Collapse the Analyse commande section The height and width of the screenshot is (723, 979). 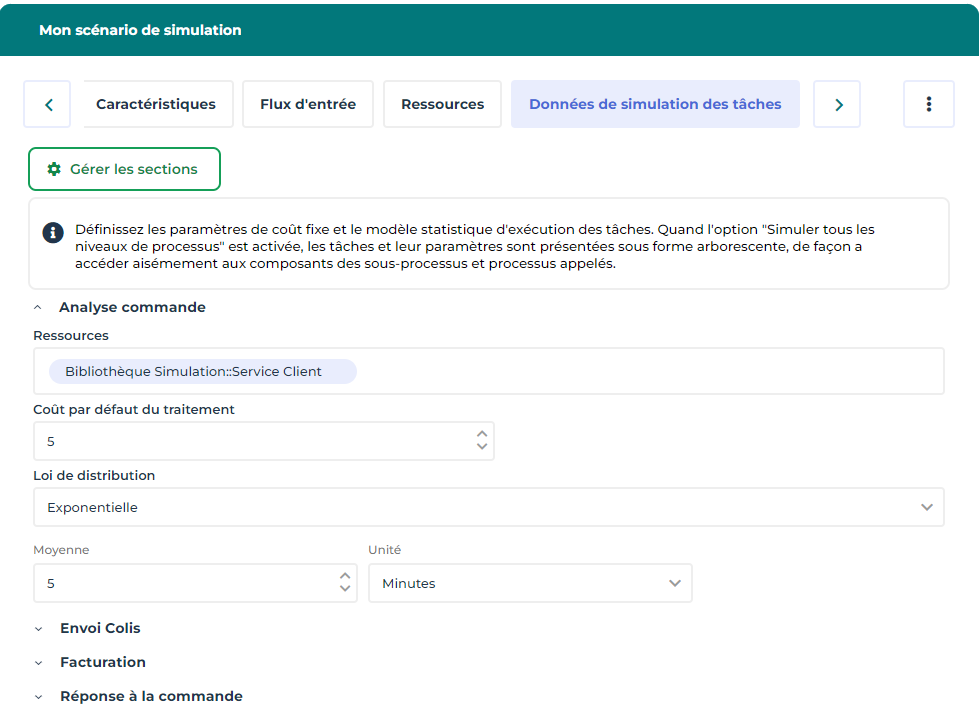38,308
